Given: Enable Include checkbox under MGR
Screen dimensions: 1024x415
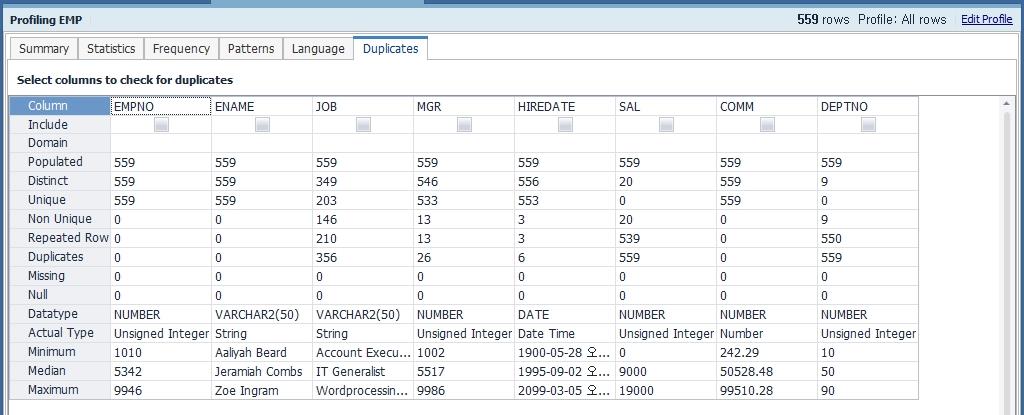Looking at the screenshot, I should pyautogui.click(x=464, y=125).
